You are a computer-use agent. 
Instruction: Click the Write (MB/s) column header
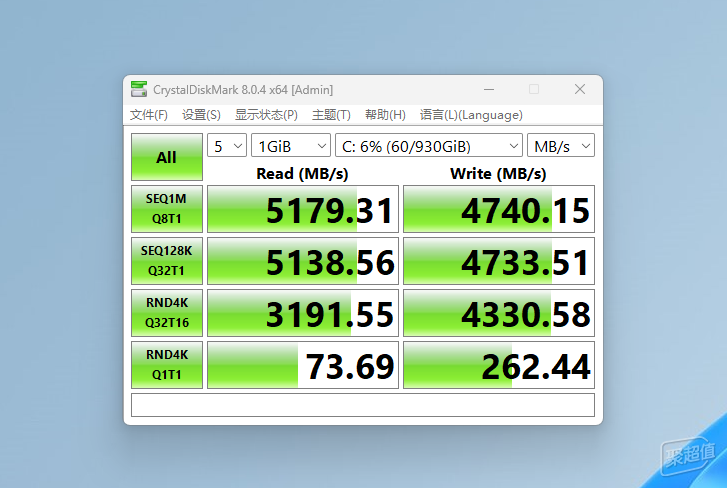[x=498, y=173]
